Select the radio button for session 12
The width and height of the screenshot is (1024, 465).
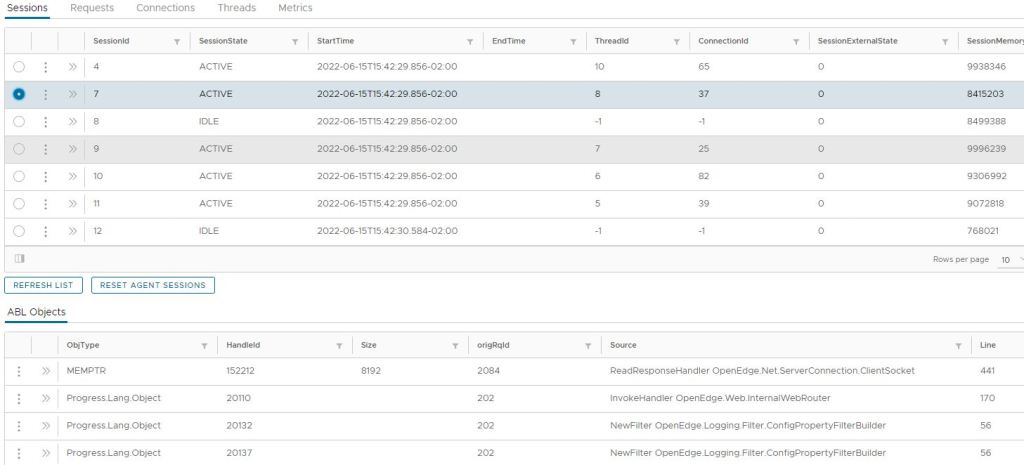(x=19, y=231)
